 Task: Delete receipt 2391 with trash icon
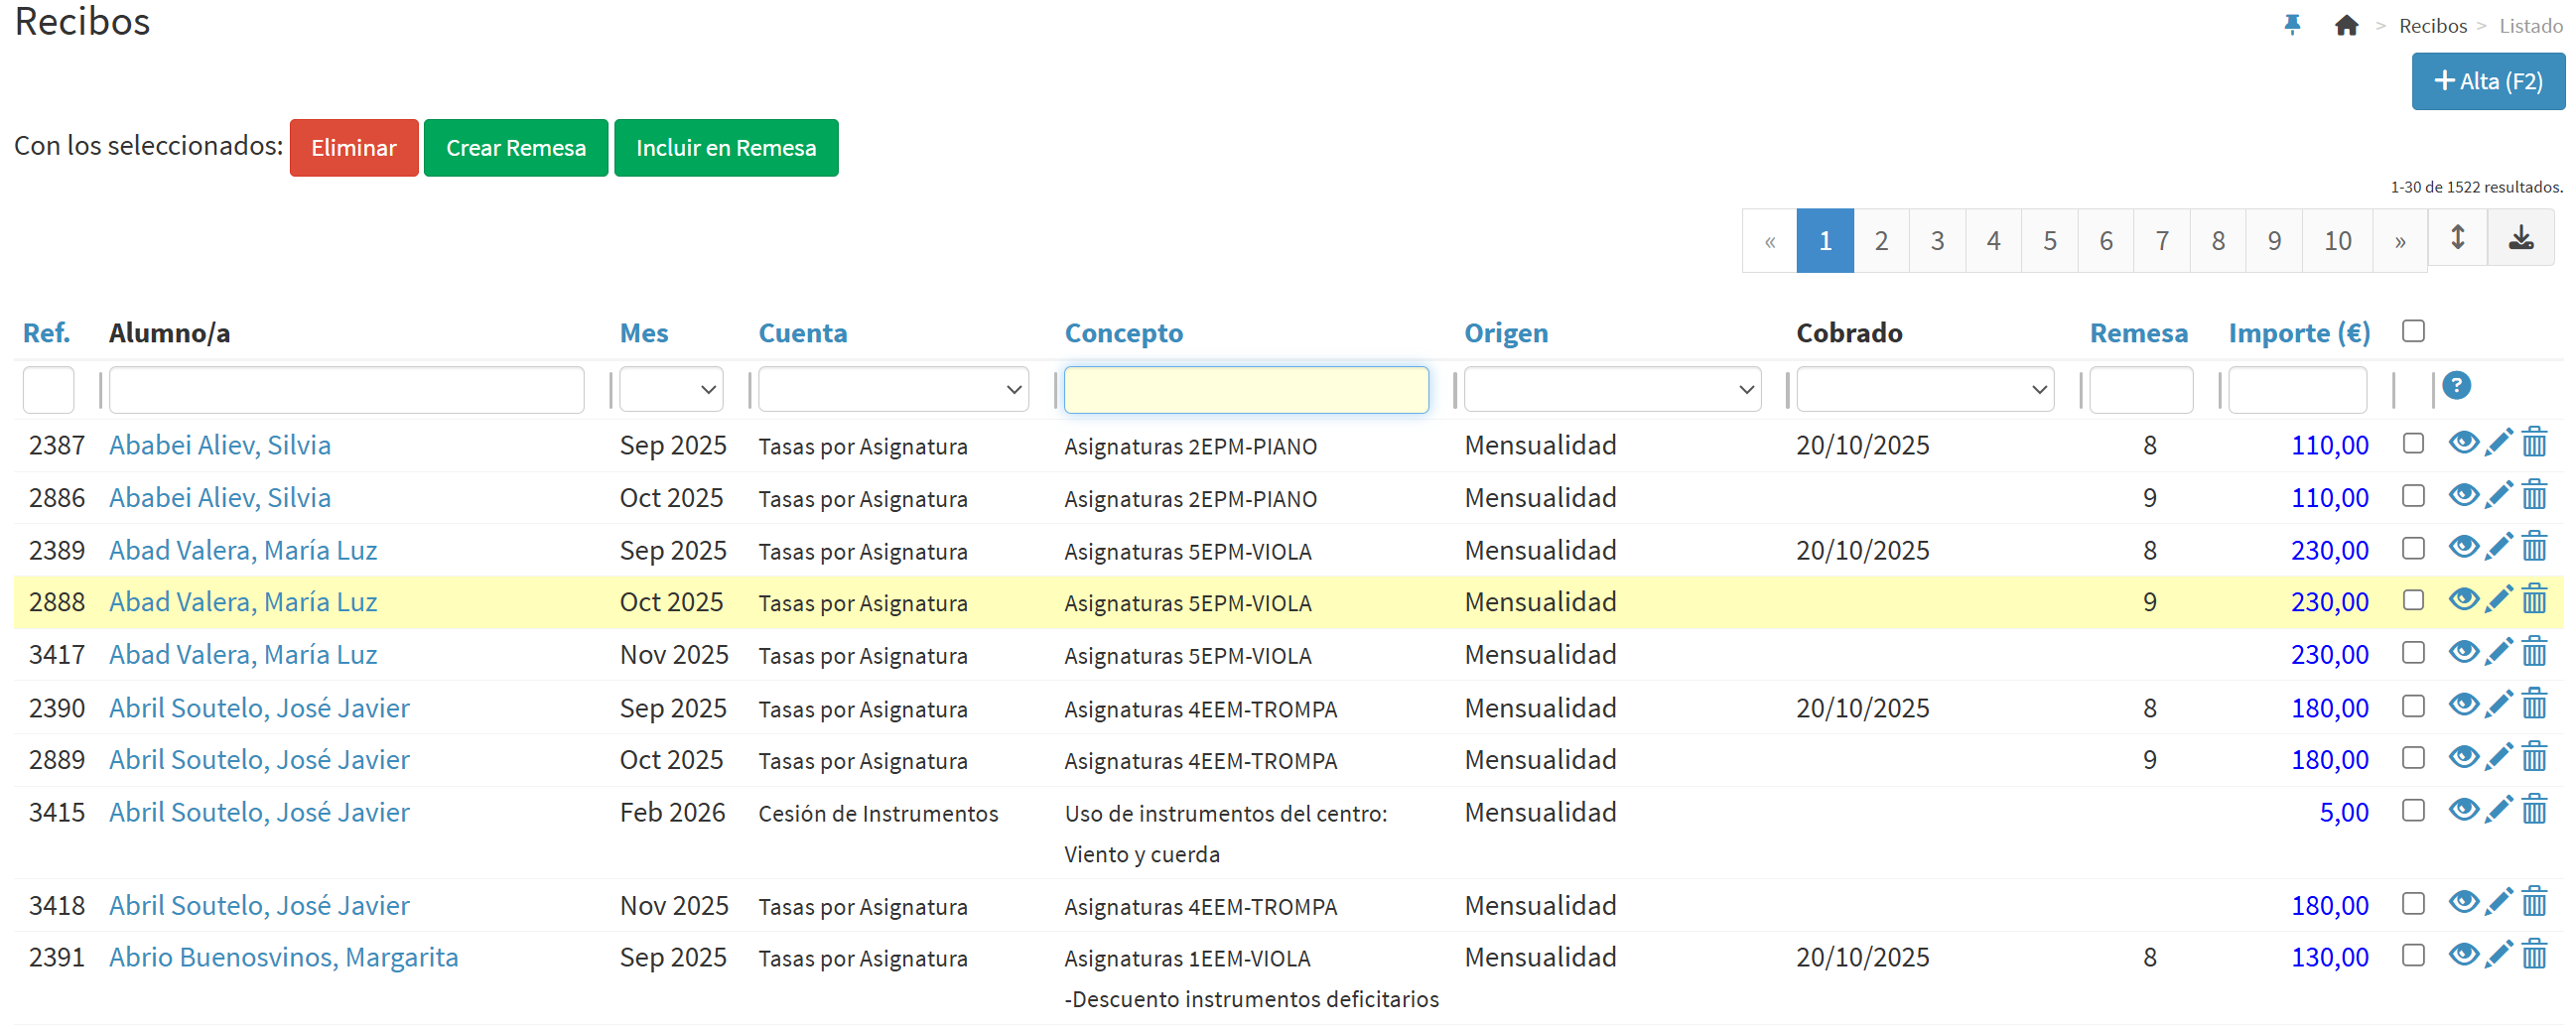(x=2534, y=955)
